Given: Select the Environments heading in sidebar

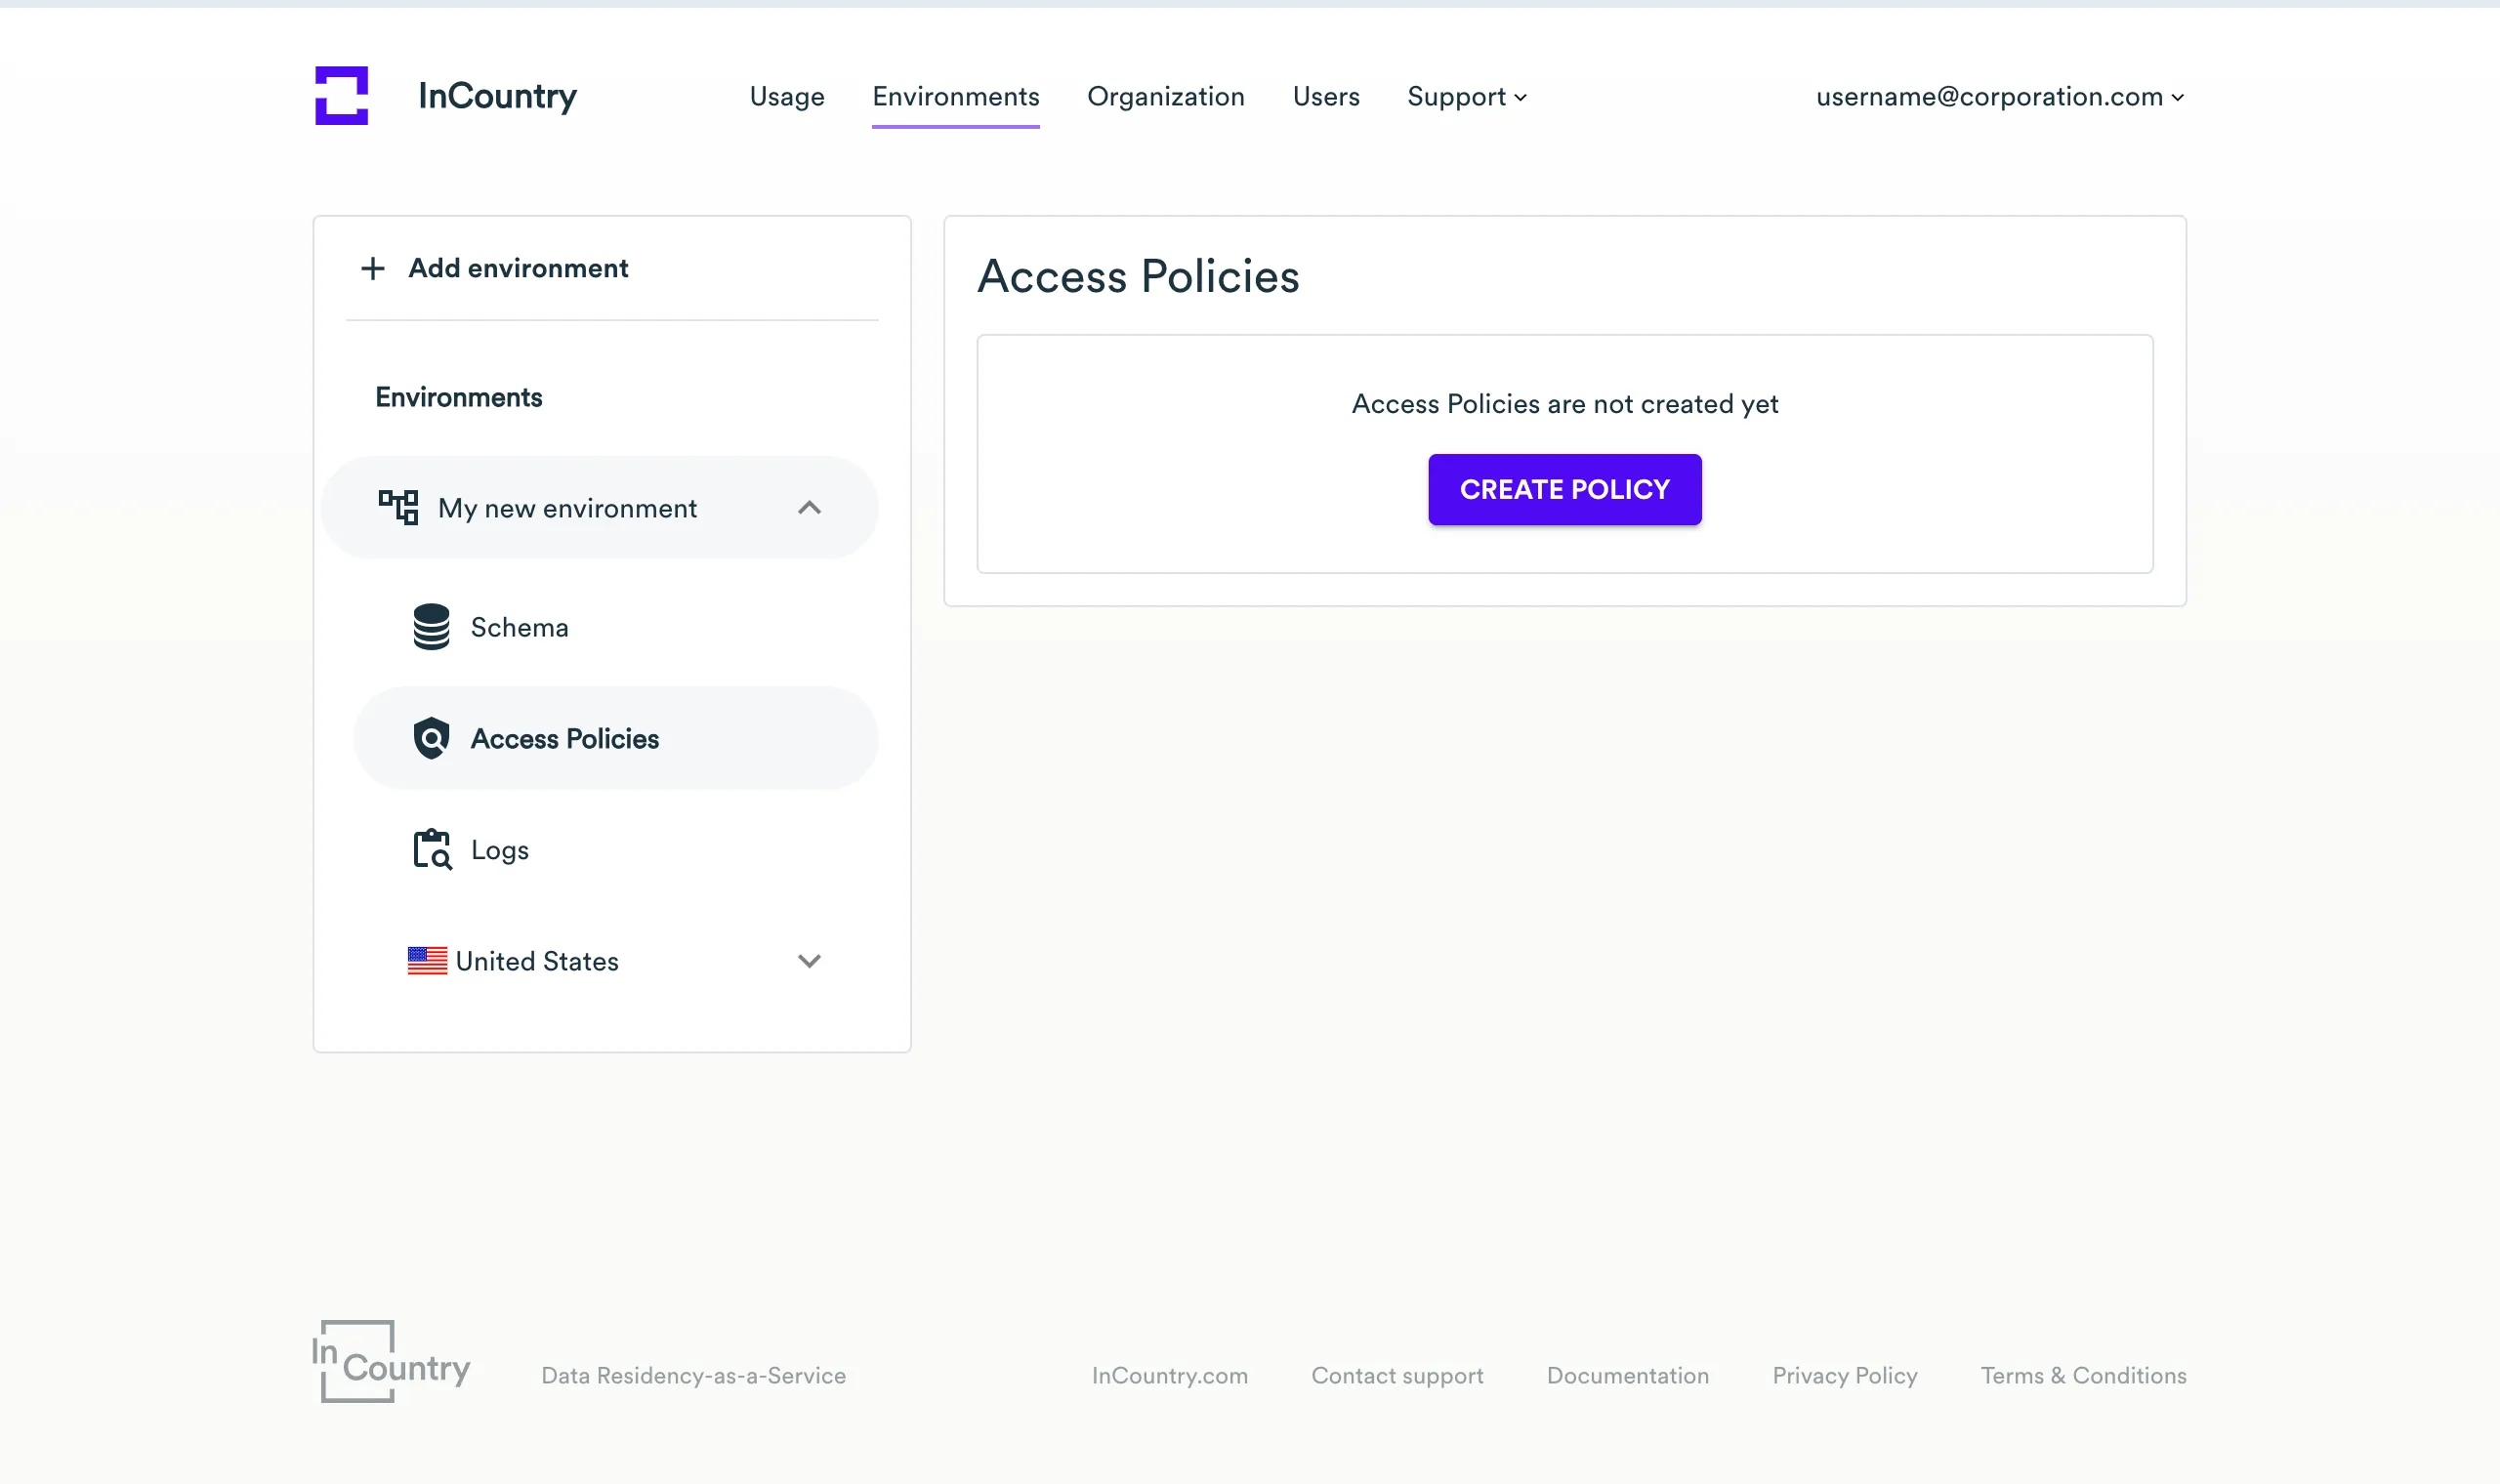Looking at the screenshot, I should point(458,396).
